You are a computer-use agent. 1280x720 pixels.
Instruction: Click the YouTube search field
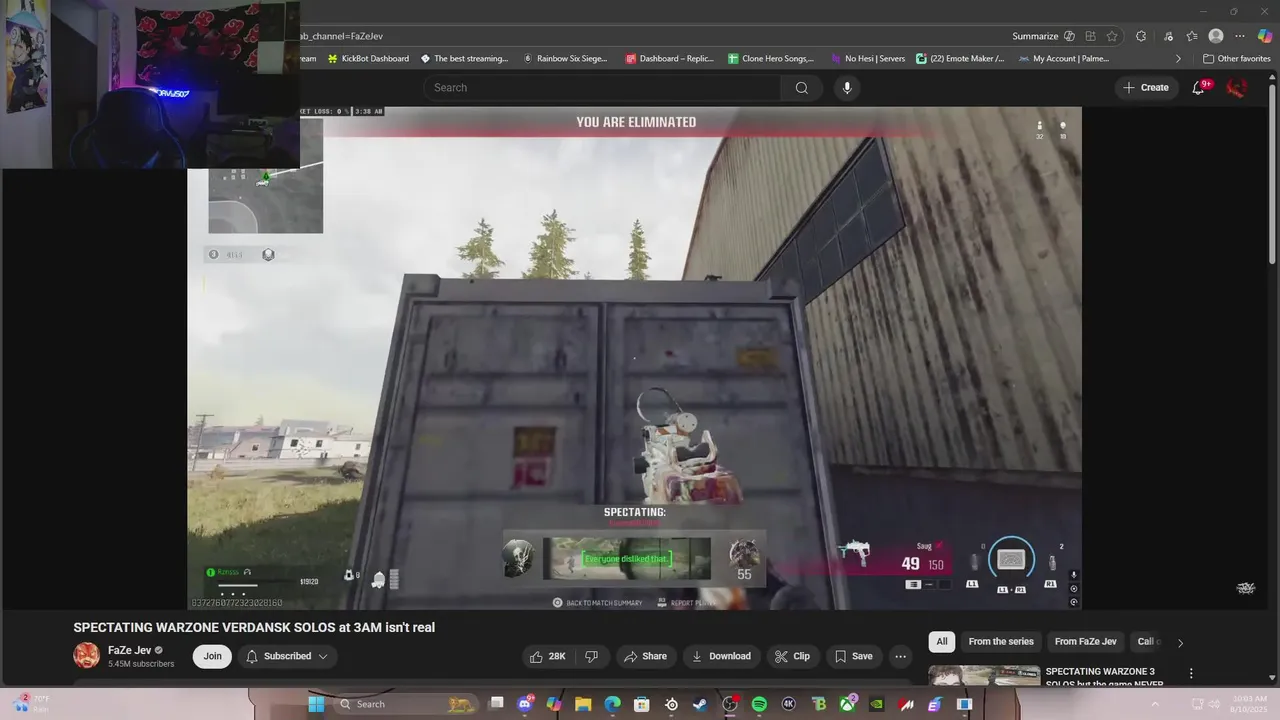coord(603,88)
